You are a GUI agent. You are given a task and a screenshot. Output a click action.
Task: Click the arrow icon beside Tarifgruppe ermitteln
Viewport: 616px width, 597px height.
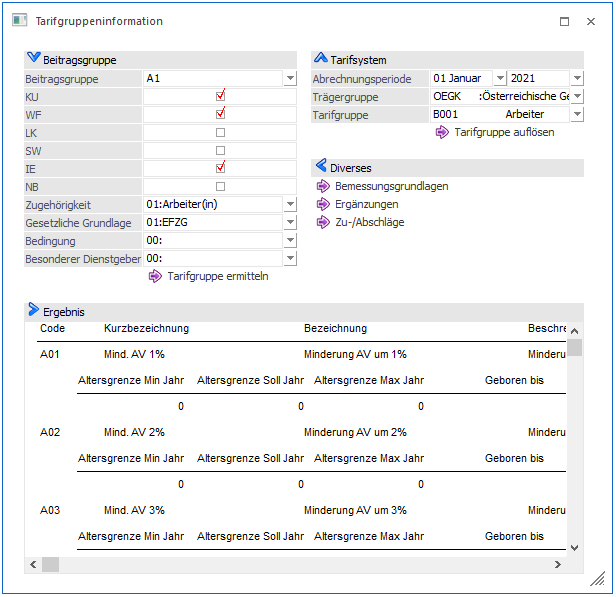click(x=154, y=276)
